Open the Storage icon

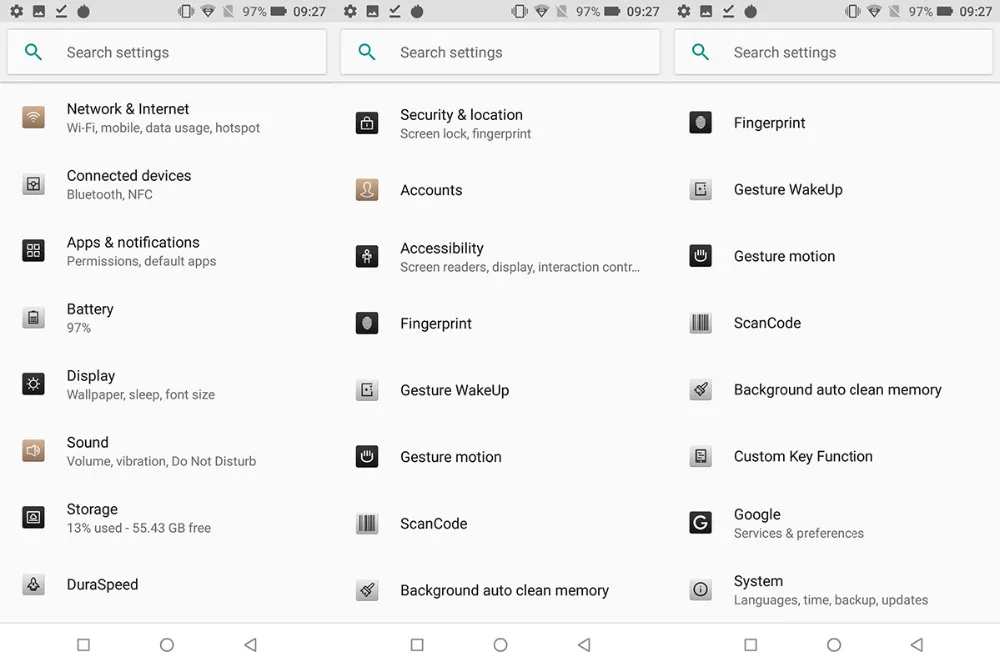click(33, 517)
